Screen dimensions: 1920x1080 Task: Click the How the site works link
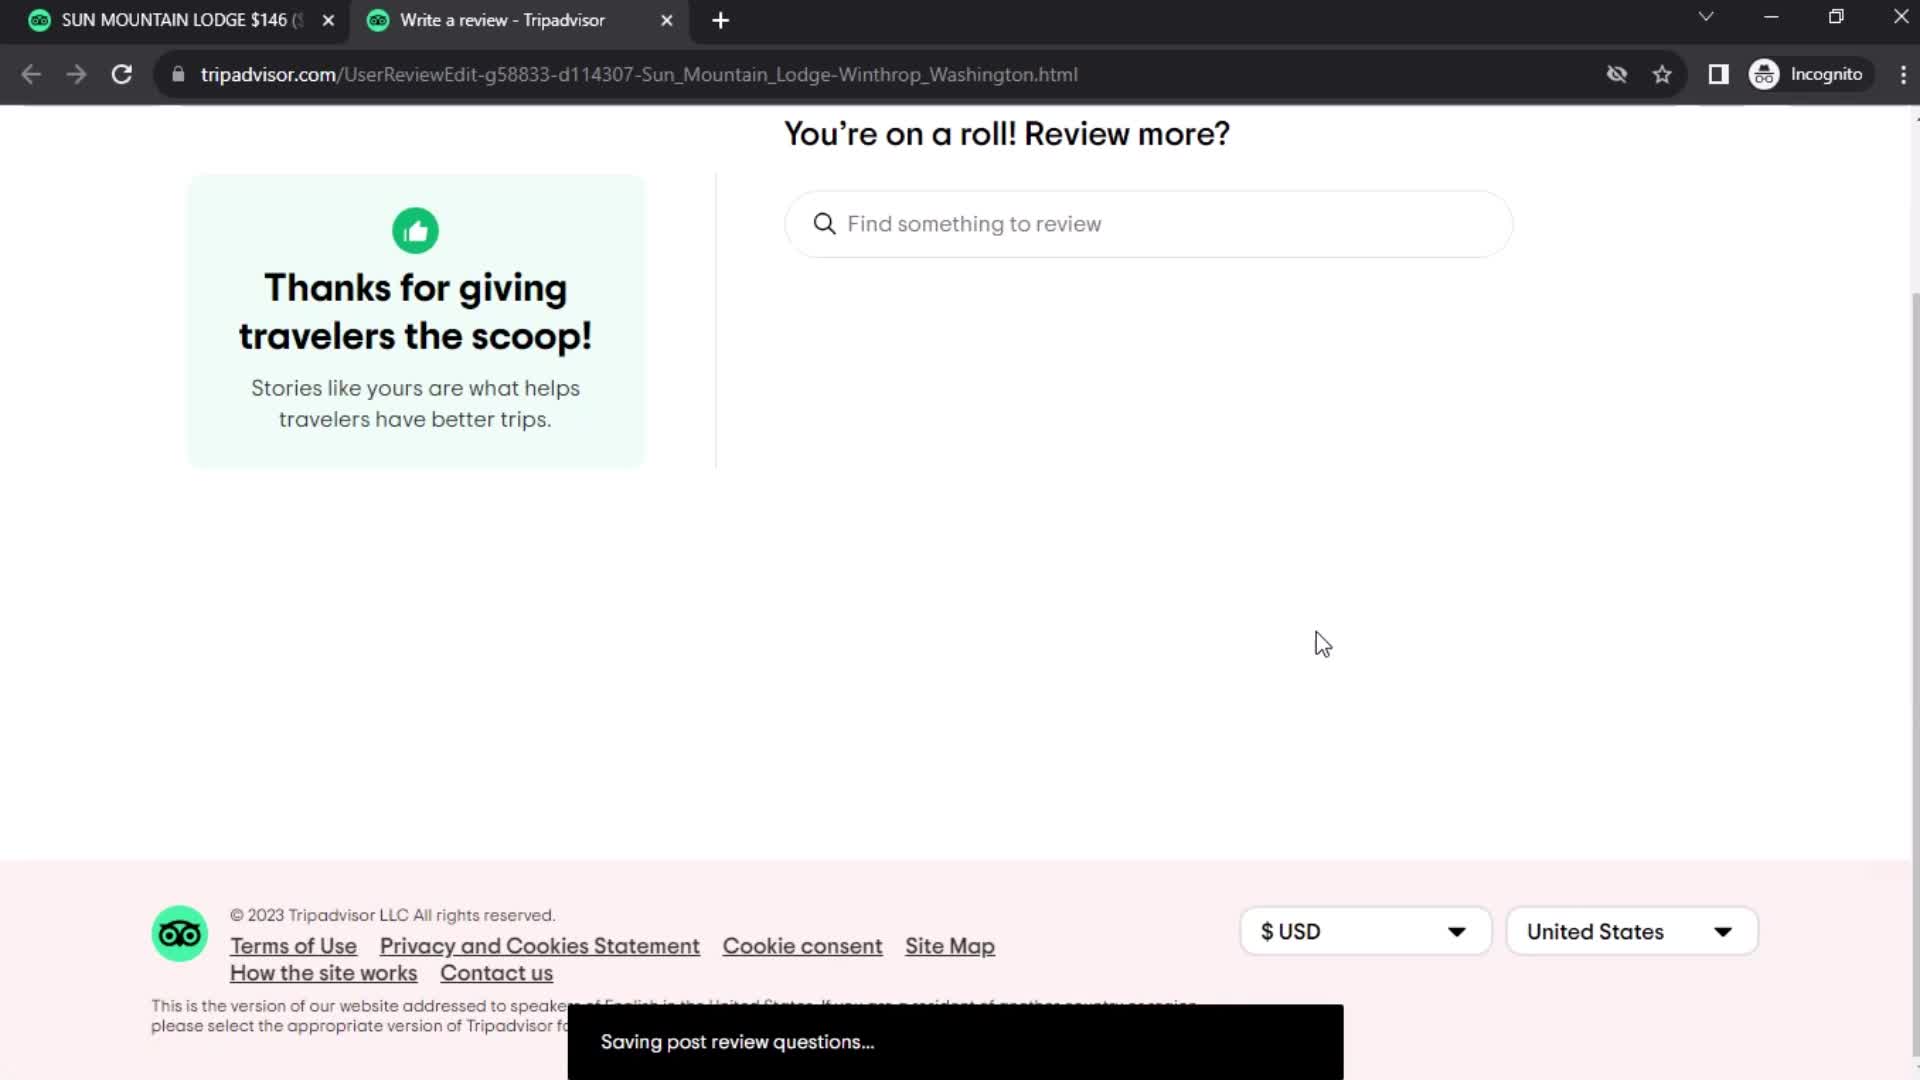pos(323,972)
